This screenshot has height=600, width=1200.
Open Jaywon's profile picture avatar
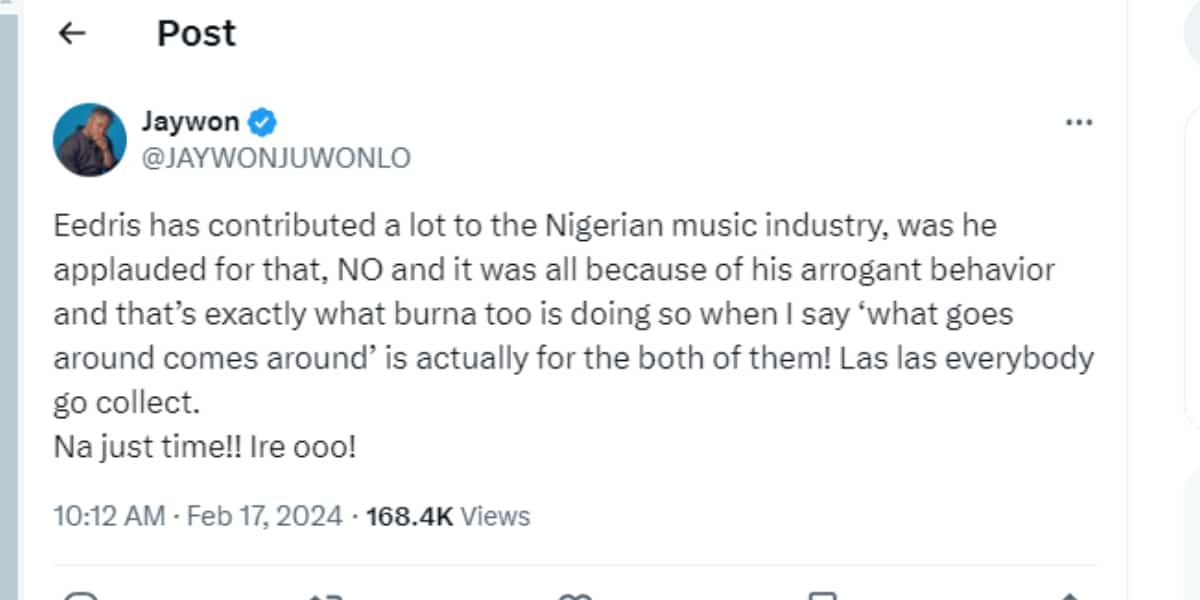90,140
